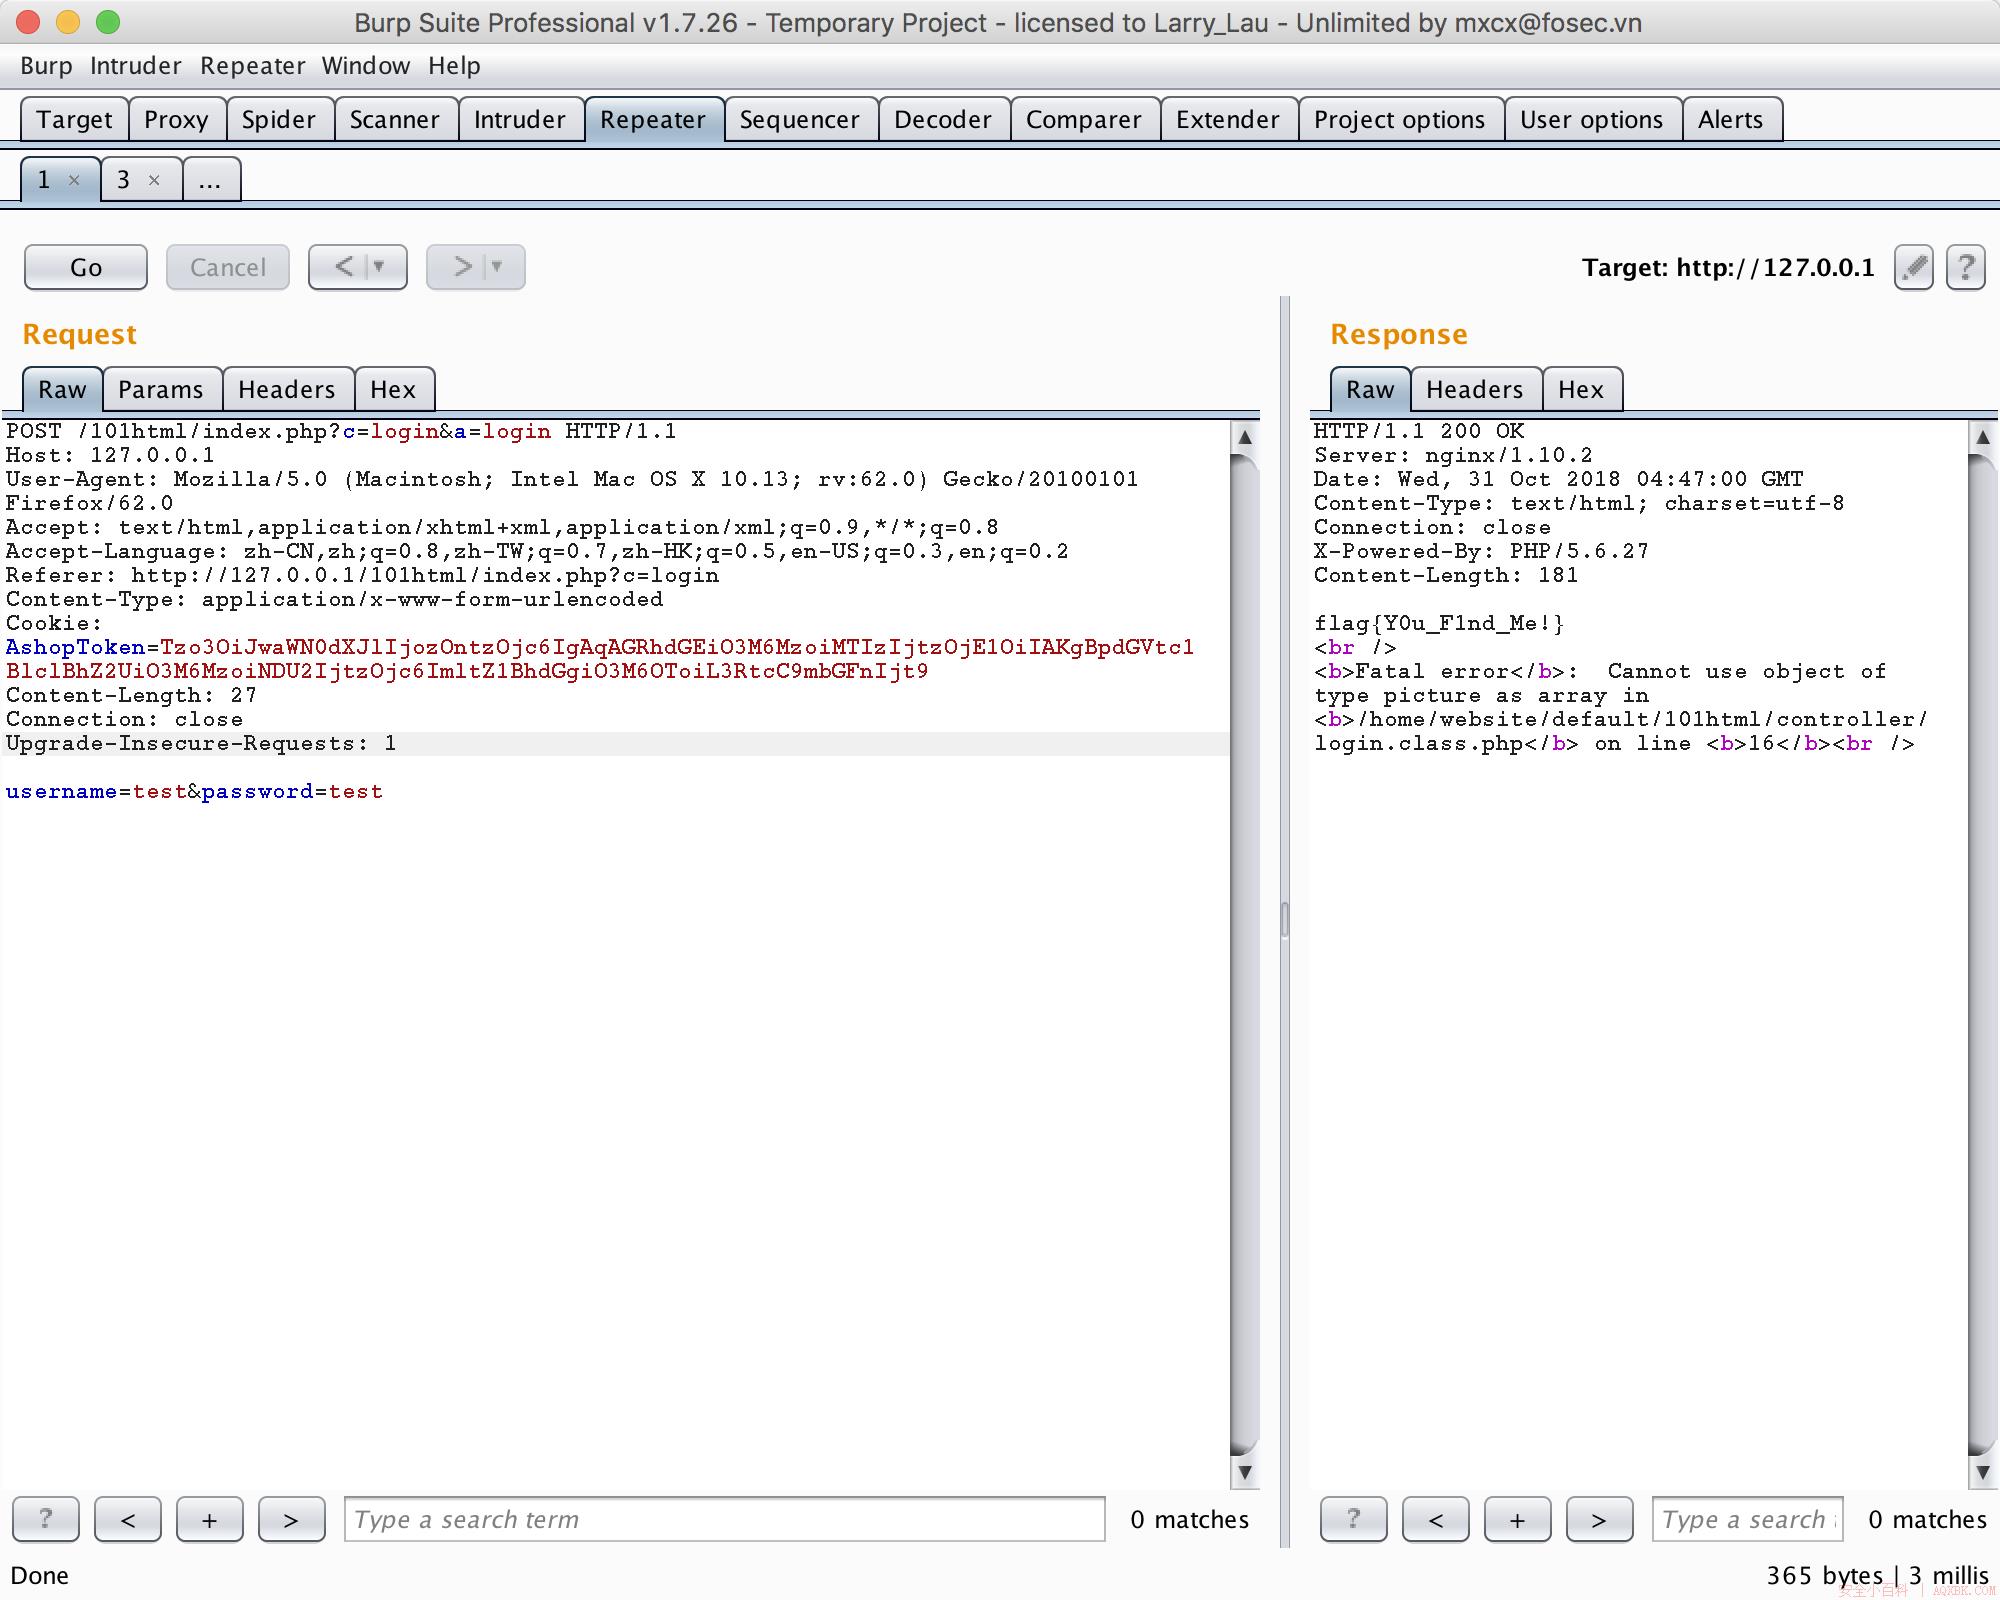Open the Project options tab

tap(1400, 120)
